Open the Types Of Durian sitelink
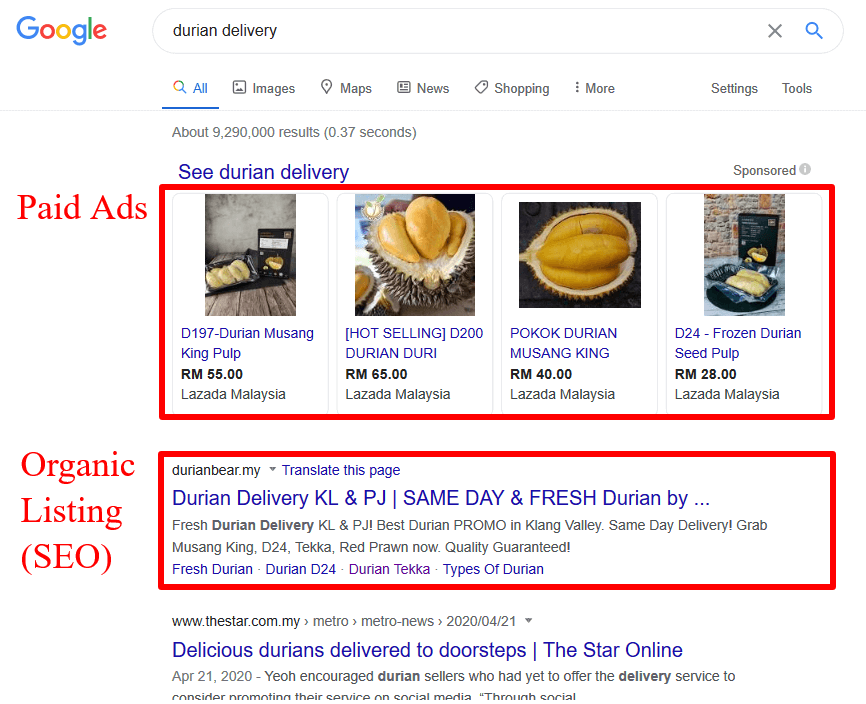The height and width of the screenshot is (704, 866). tap(493, 569)
